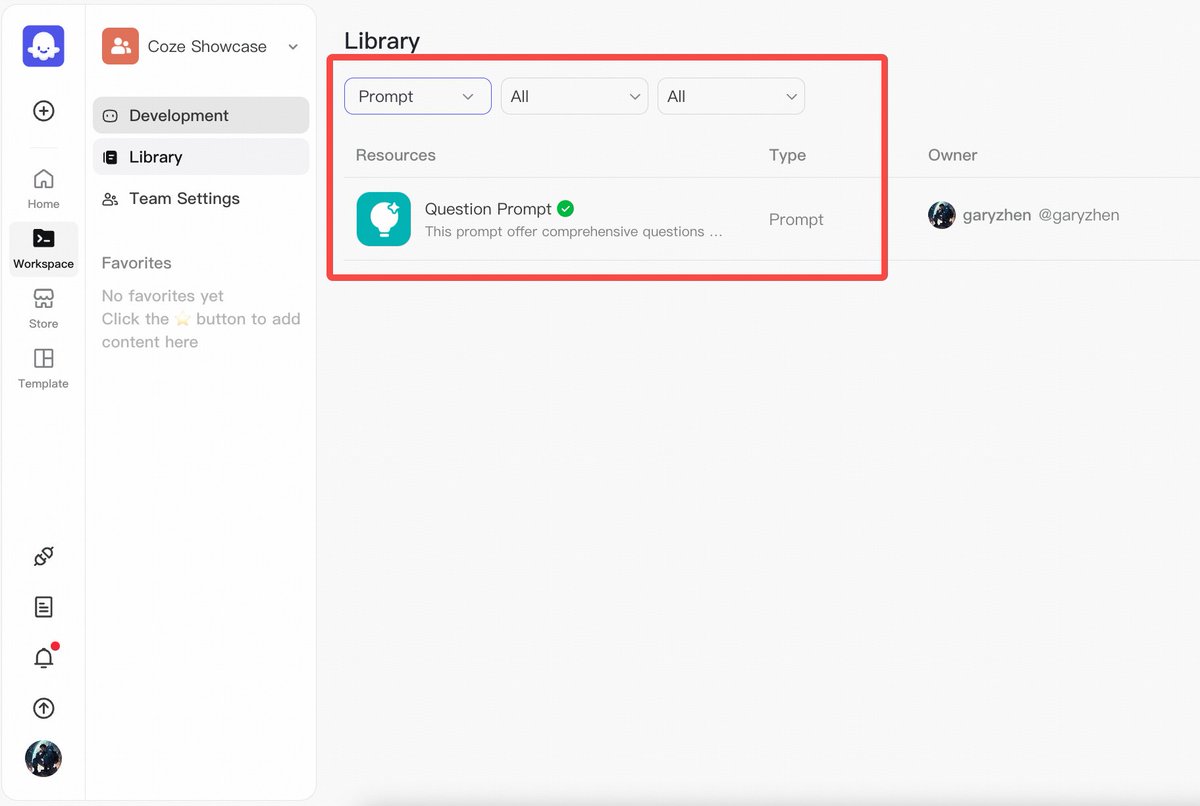The height and width of the screenshot is (806, 1200).
Task: Open the Store icon in the sidebar
Action: click(x=43, y=308)
